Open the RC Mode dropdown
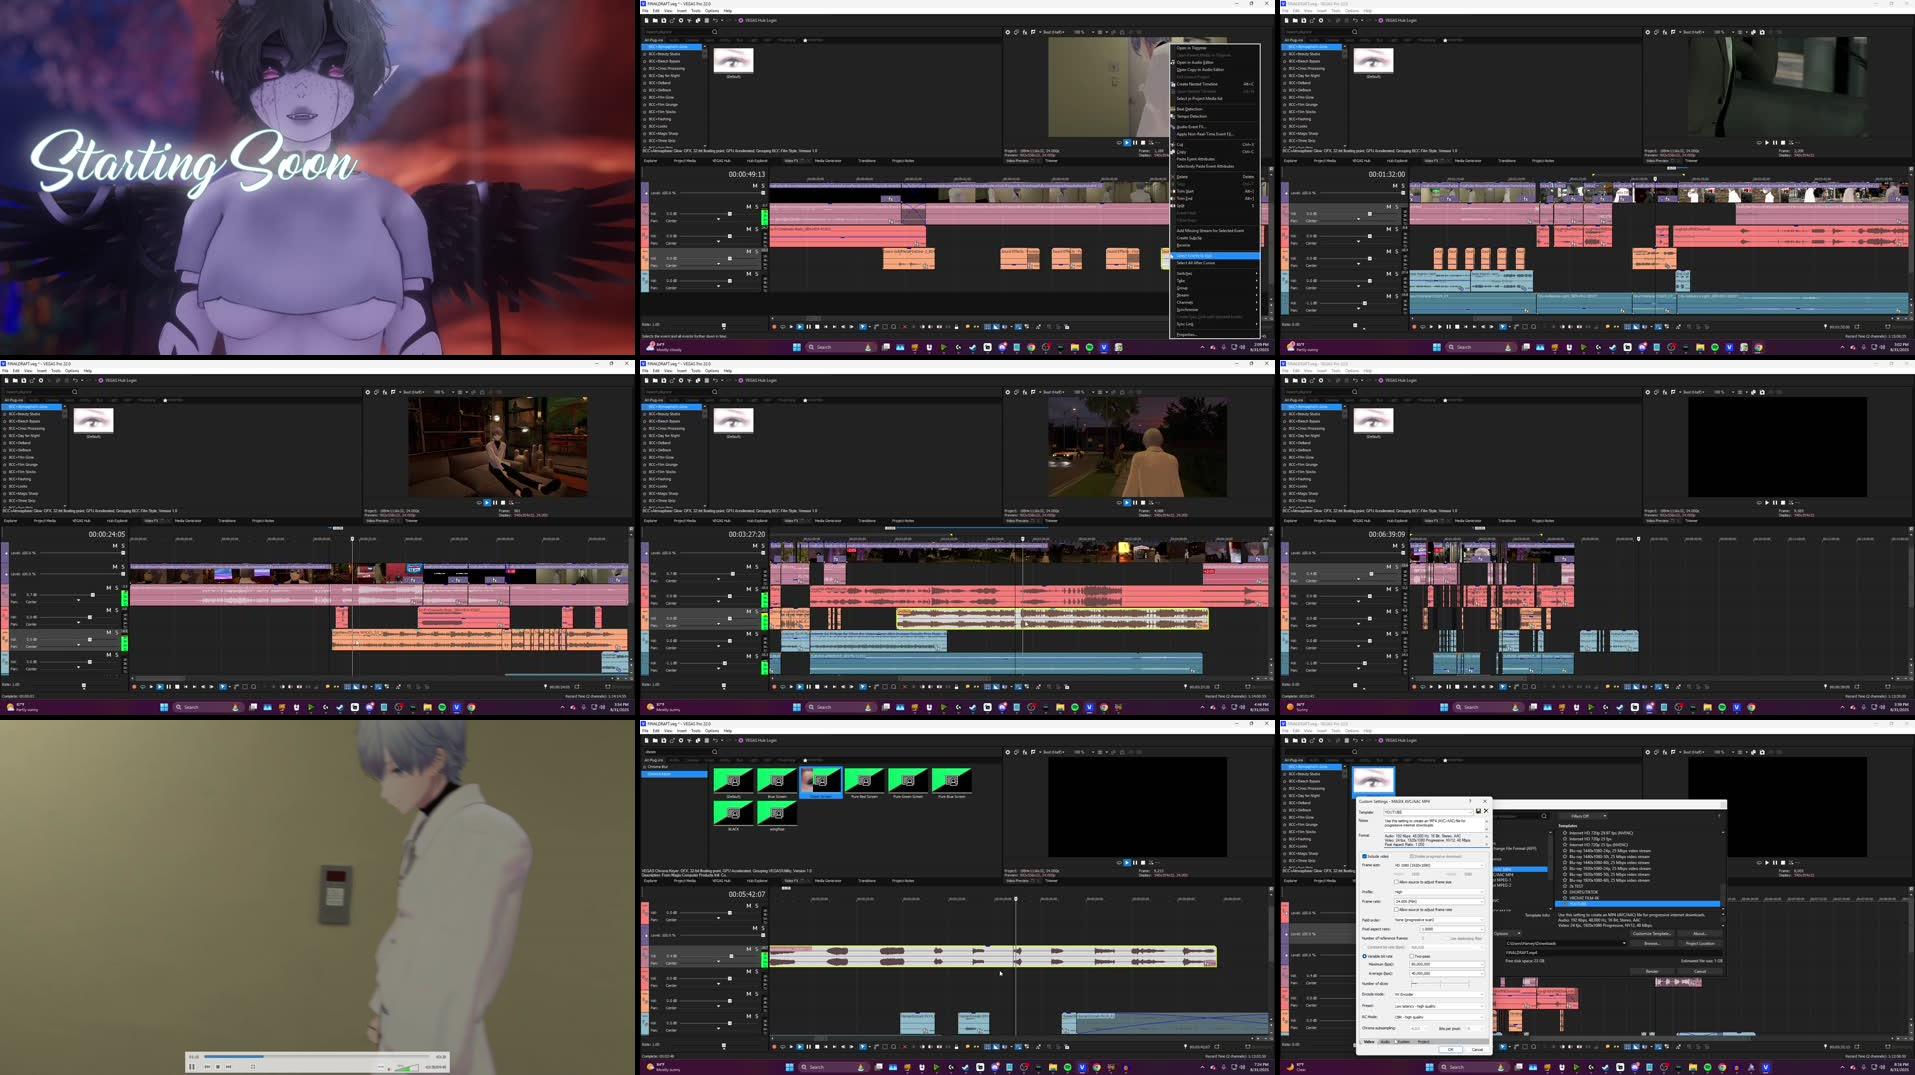 point(1439,1017)
